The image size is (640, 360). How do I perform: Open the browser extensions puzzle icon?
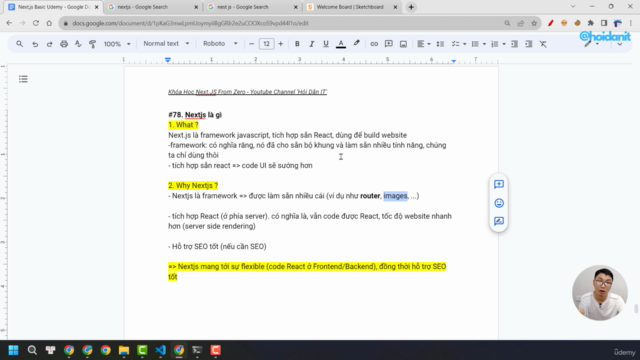click(591, 23)
